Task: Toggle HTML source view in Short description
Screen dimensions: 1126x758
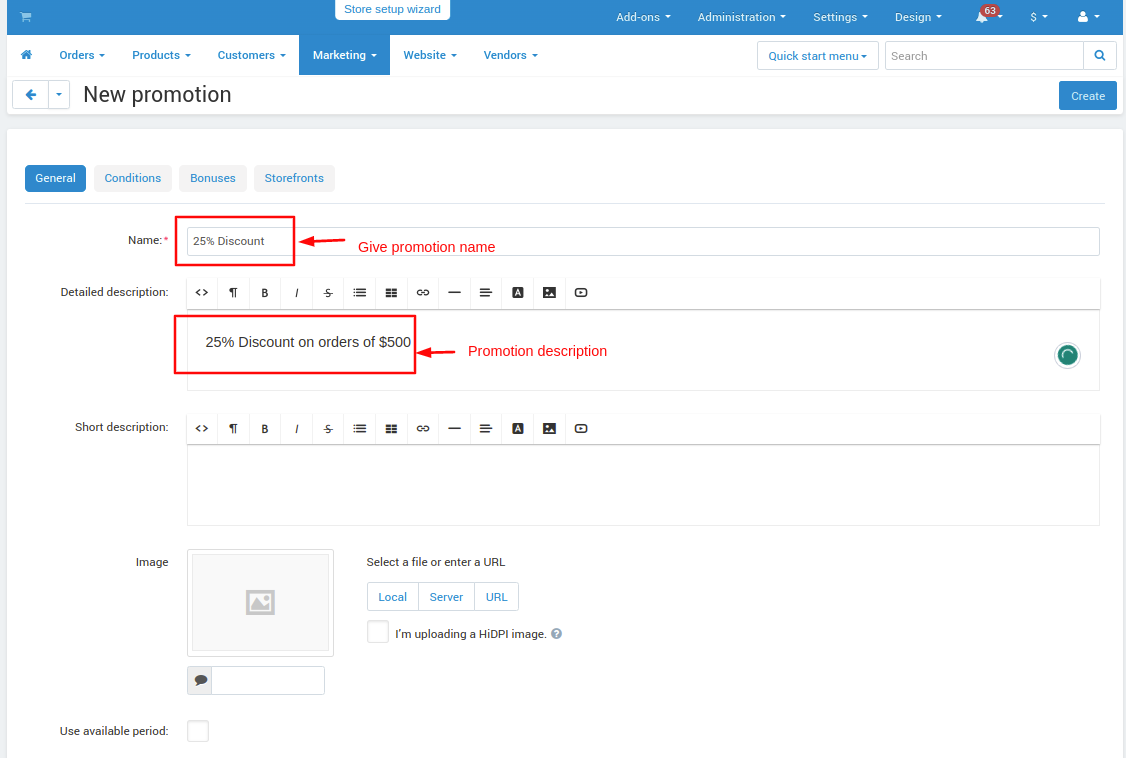Action: [202, 428]
